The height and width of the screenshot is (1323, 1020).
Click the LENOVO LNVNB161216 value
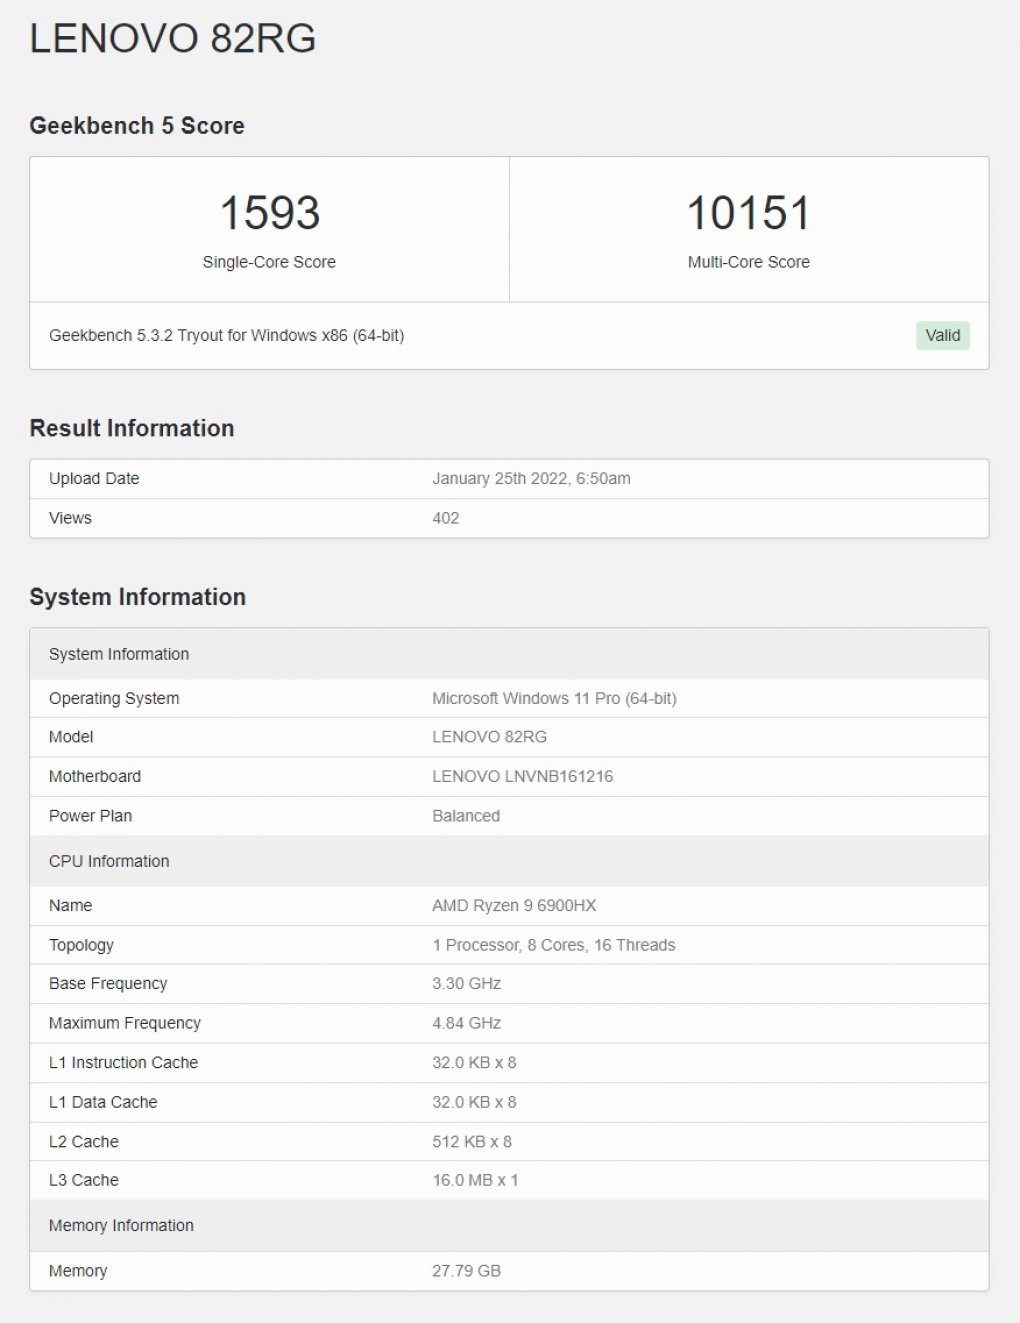pyautogui.click(x=522, y=776)
